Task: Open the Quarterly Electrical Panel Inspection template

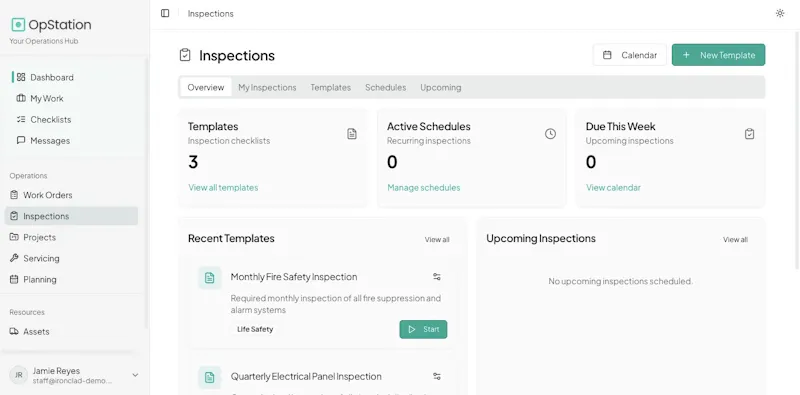Action: click(x=306, y=376)
